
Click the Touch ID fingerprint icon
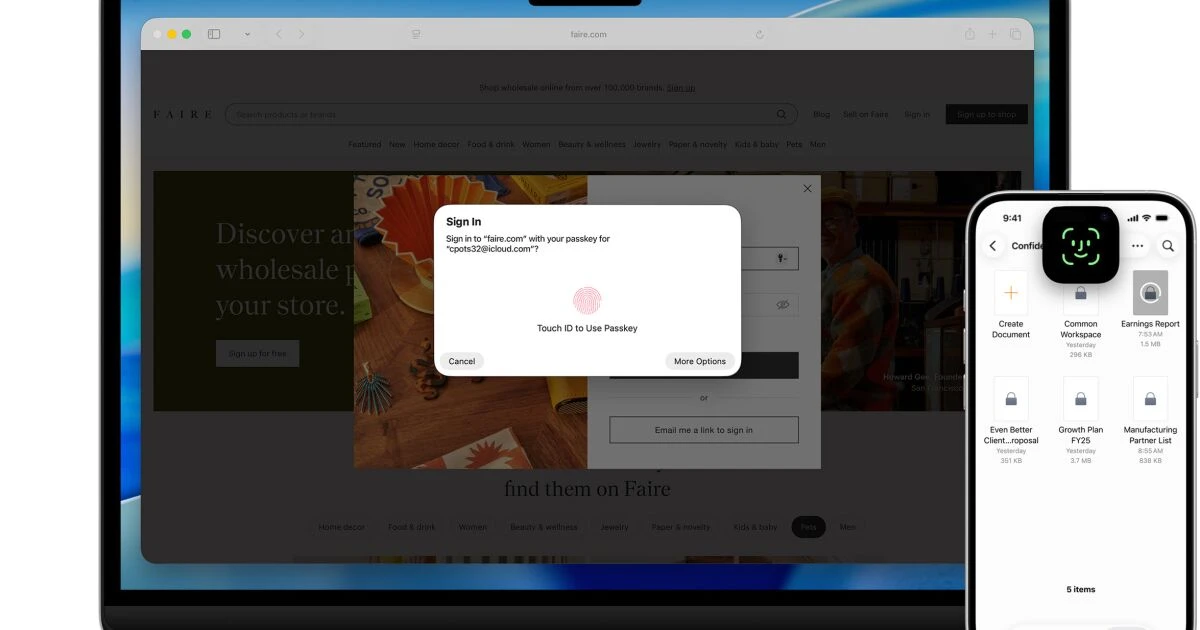587,301
